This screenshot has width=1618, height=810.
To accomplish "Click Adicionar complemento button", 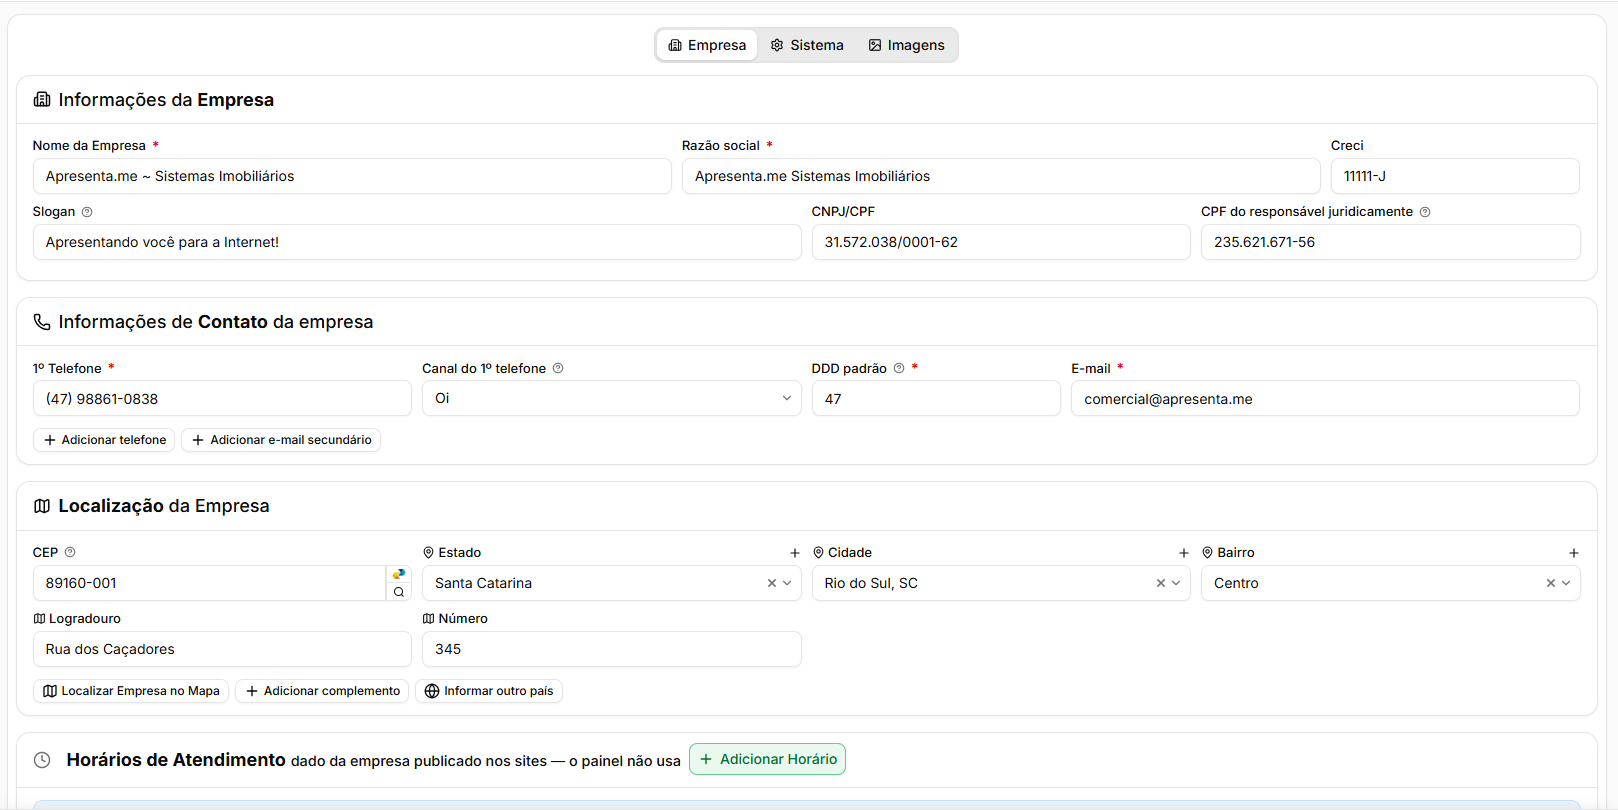I will tap(322, 691).
